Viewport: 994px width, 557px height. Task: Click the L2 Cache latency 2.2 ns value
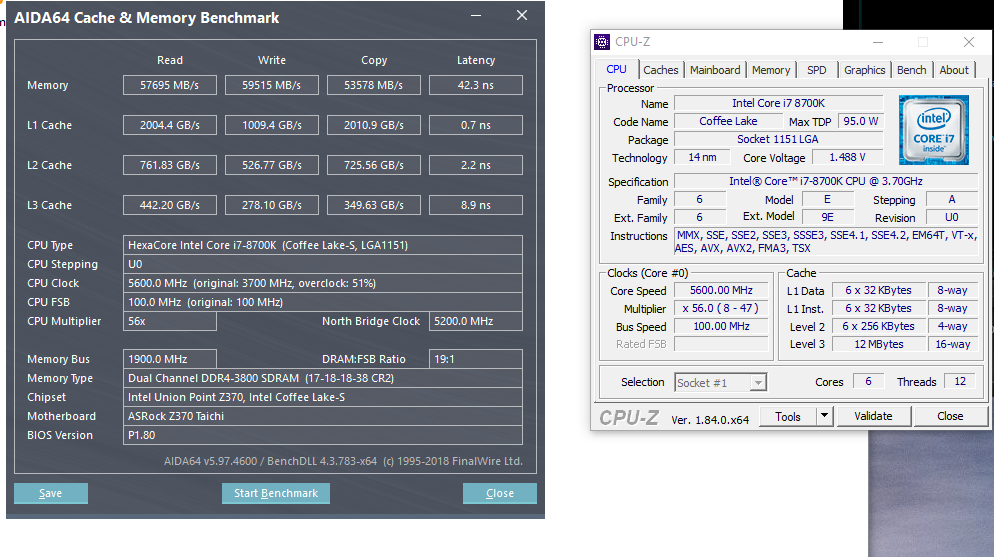[476, 165]
